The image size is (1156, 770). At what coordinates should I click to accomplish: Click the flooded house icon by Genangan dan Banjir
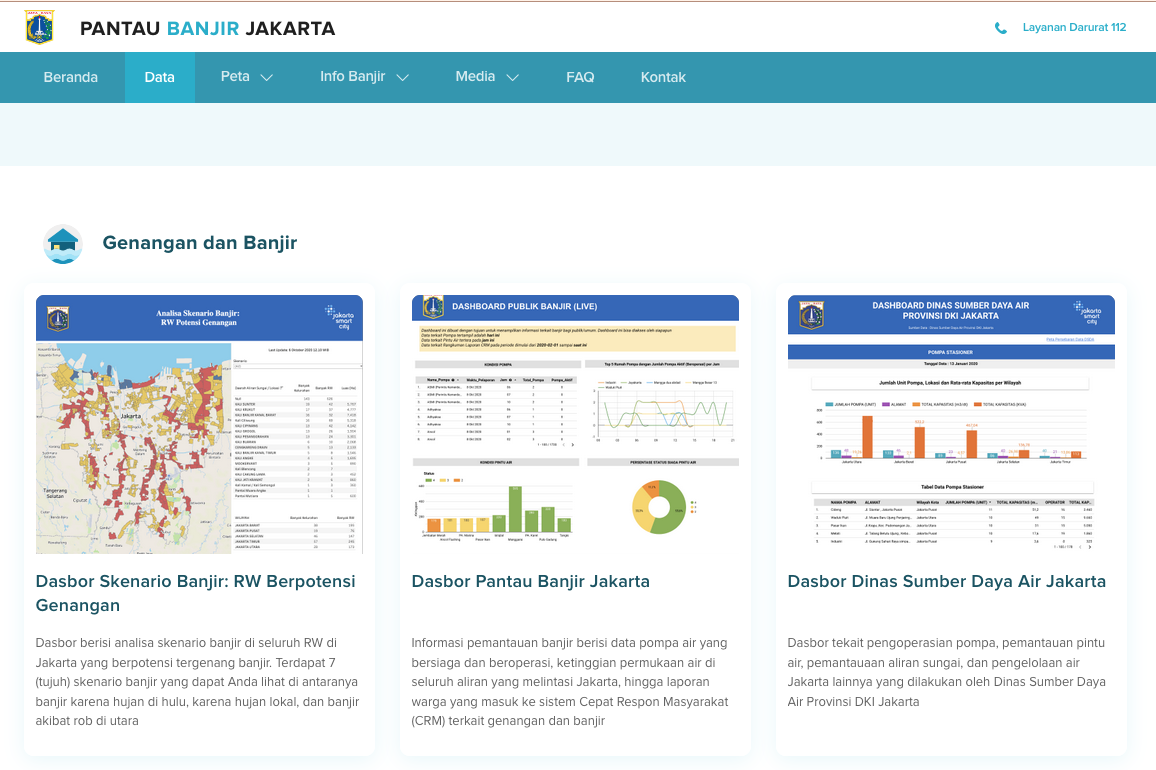pos(63,243)
